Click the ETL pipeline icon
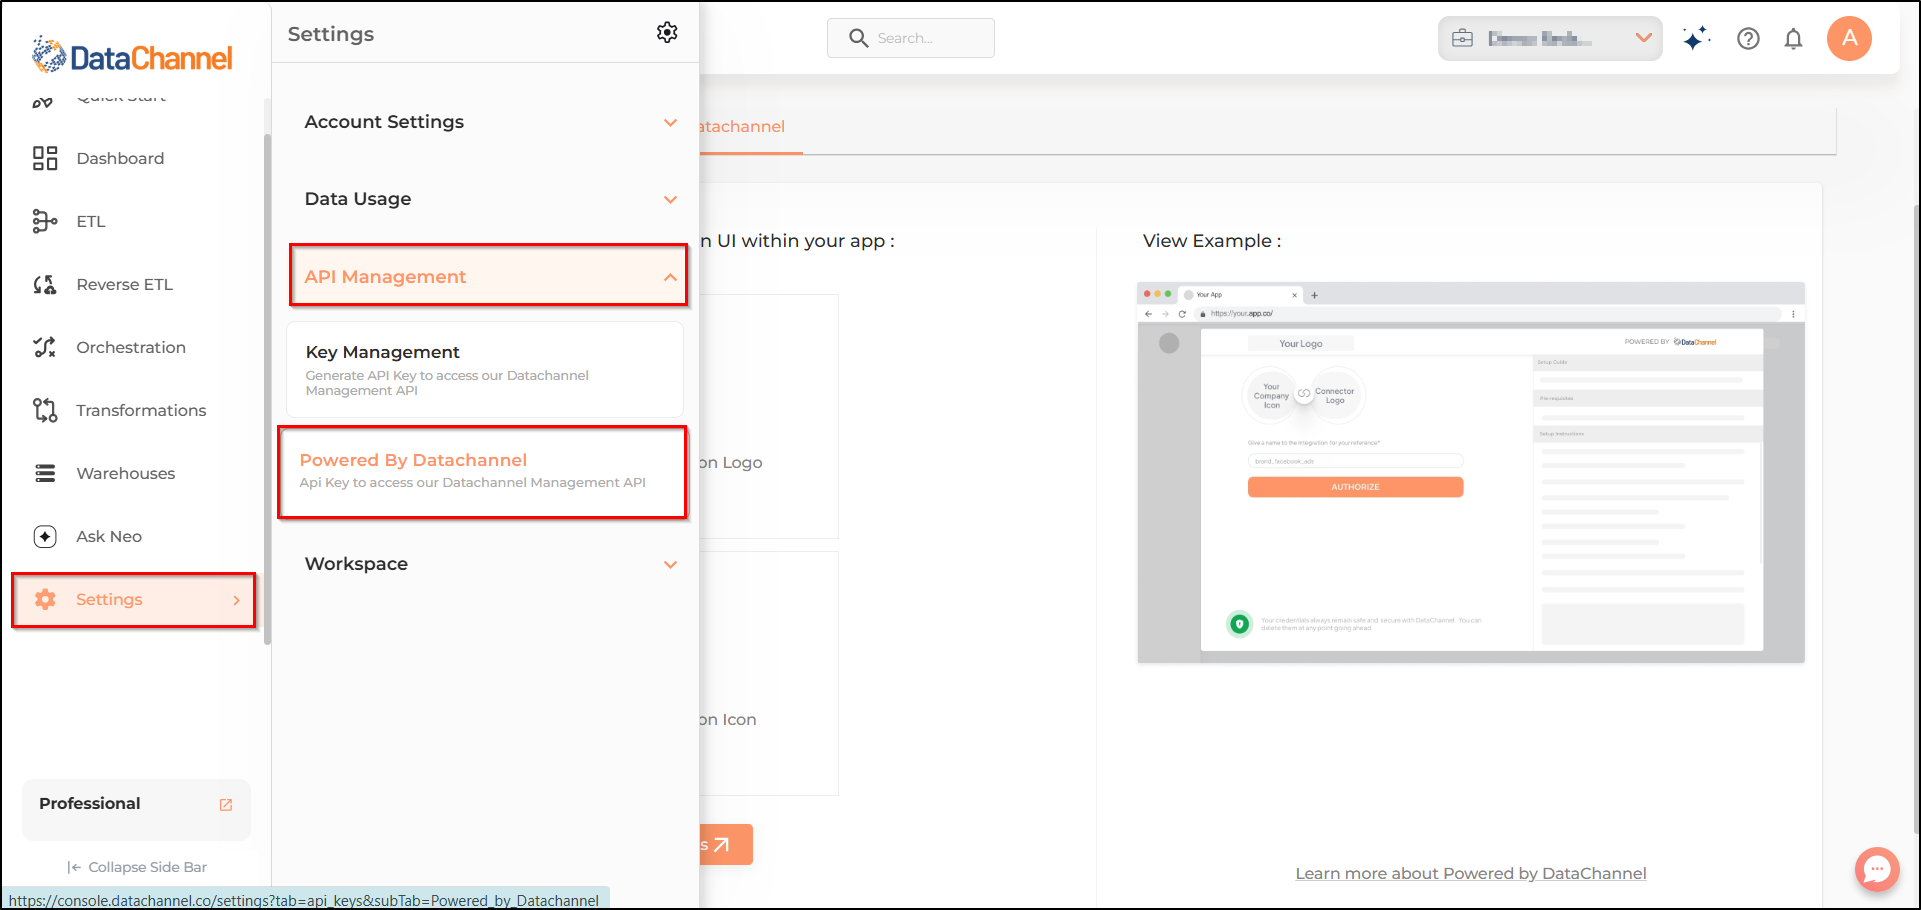The height and width of the screenshot is (910, 1921). click(45, 221)
